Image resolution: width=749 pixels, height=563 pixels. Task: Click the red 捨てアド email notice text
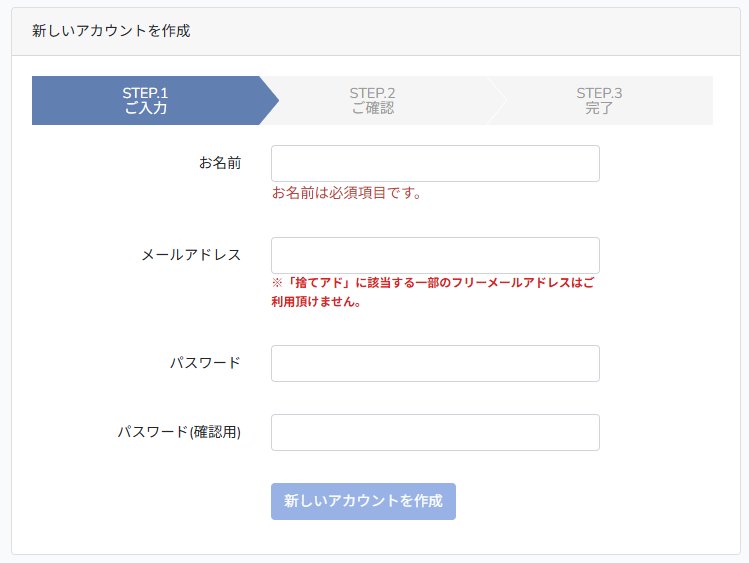pyautogui.click(x=433, y=292)
